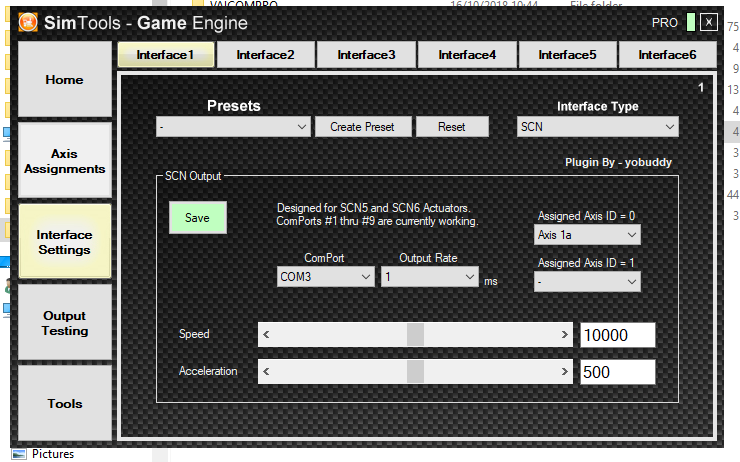
Task: Switch to the Interface2 tab
Action: pos(266,55)
